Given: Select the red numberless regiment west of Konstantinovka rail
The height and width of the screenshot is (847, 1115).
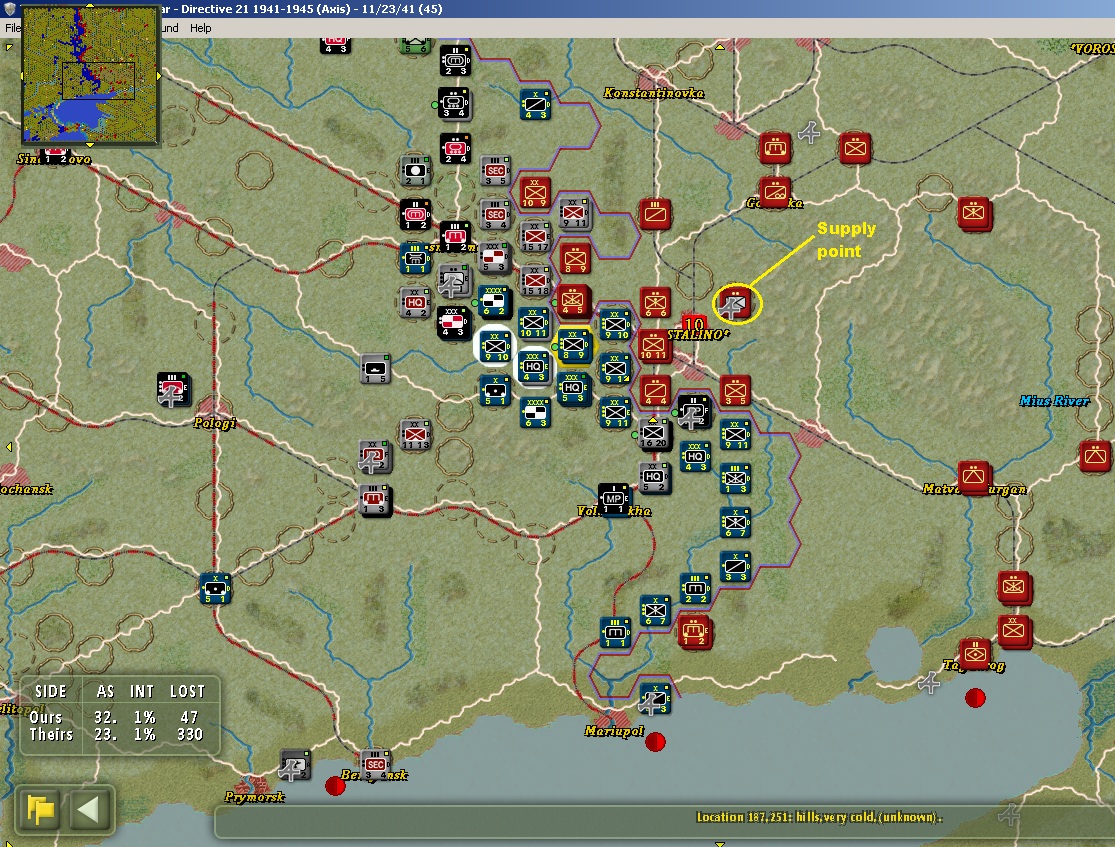Looking at the screenshot, I should coord(655,215).
